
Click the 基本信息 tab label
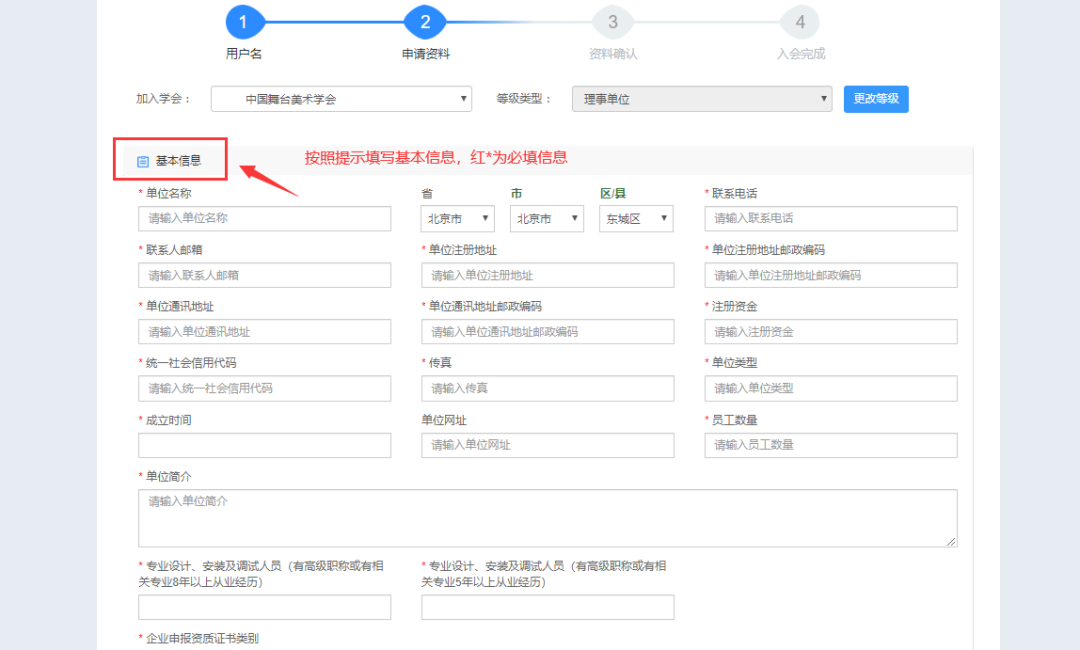pyautogui.click(x=178, y=161)
